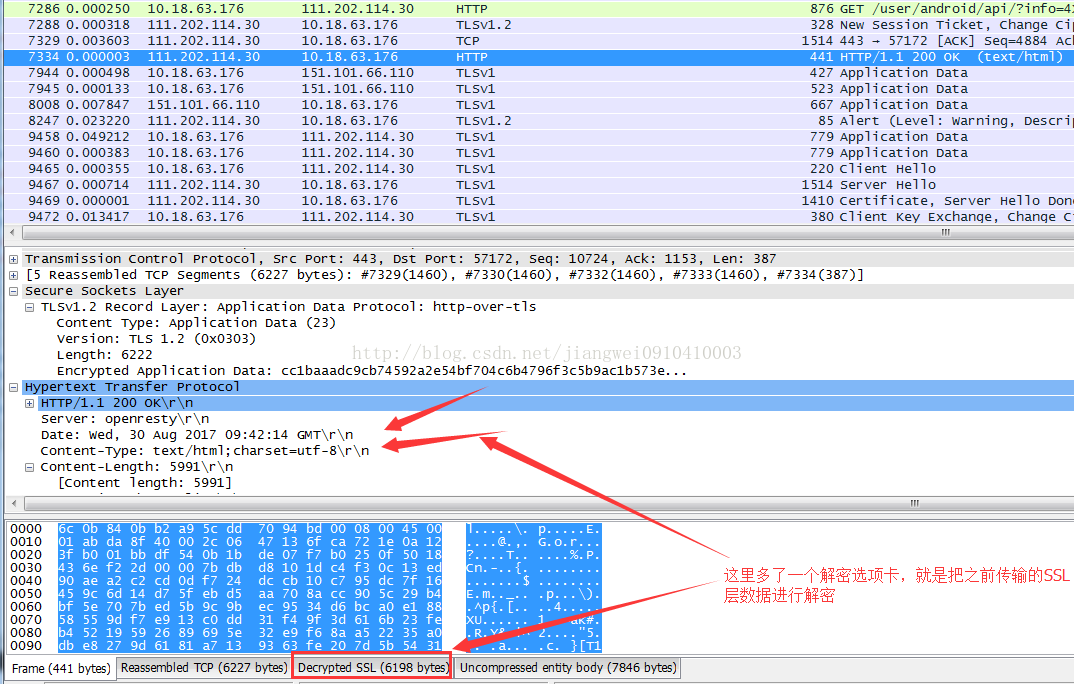Select packet 9467 Server Hello row
The image size is (1074, 684).
click(539, 185)
